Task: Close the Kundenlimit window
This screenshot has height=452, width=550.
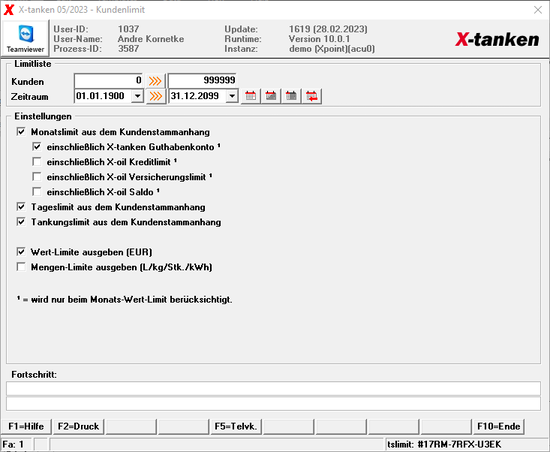Action: pos(538,10)
